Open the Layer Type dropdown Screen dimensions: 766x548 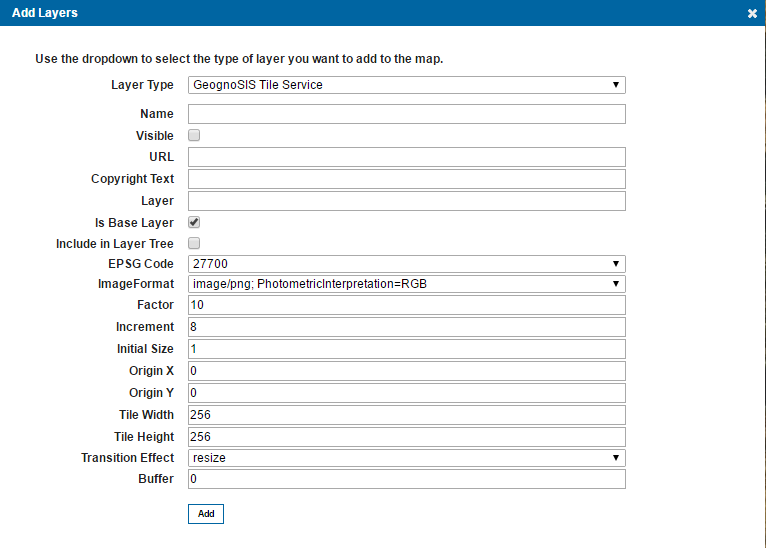click(406, 85)
